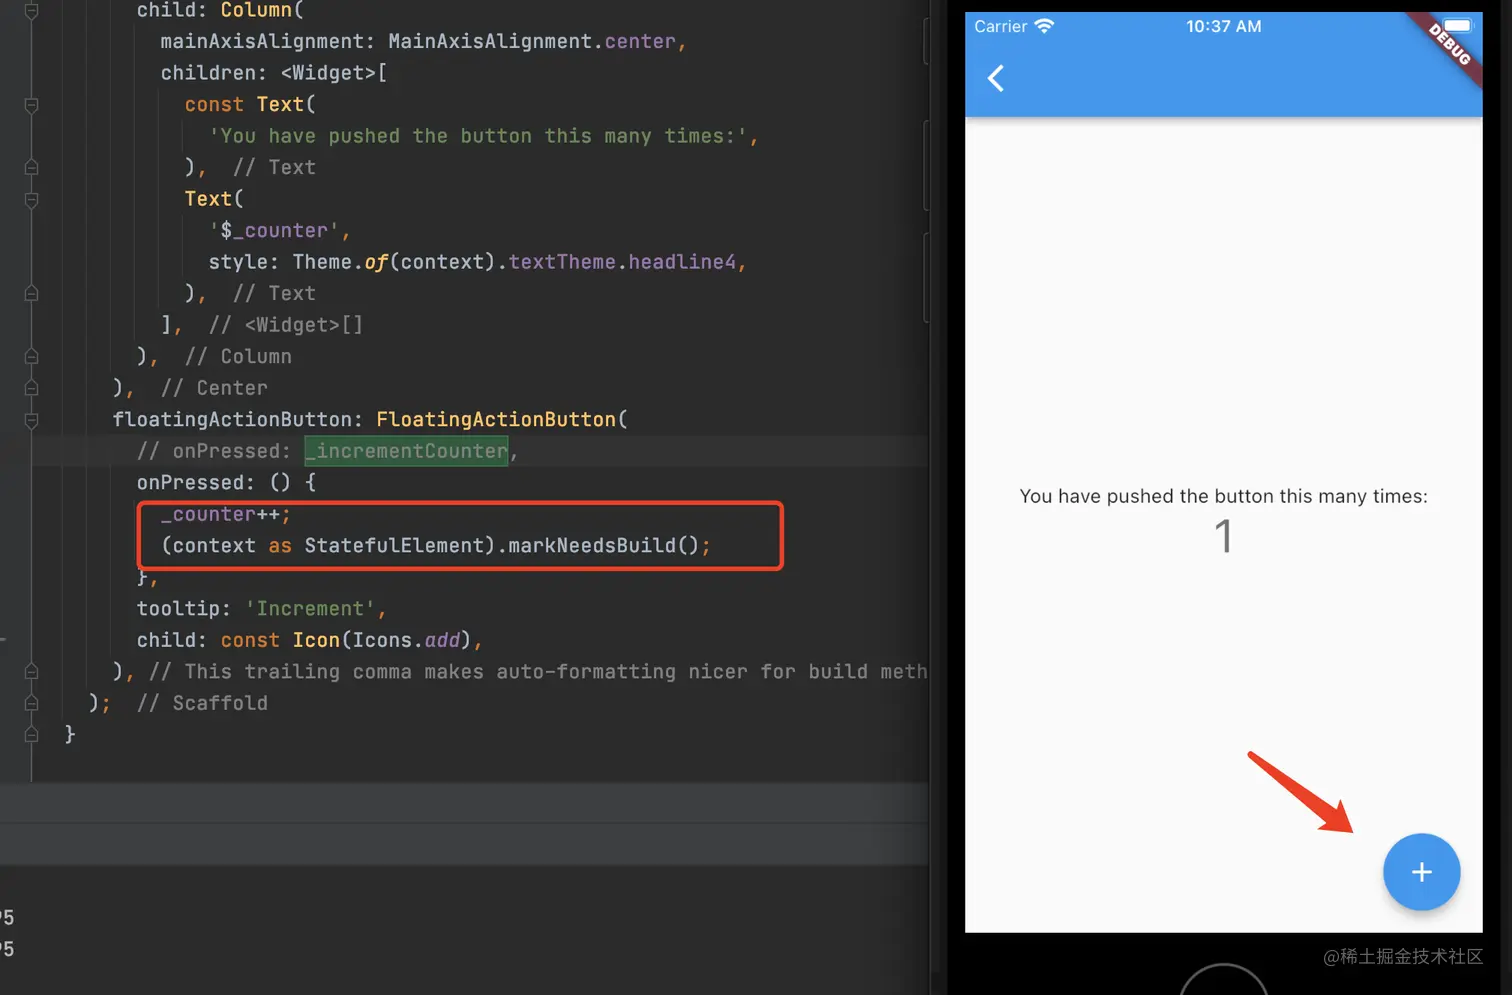Click the commented-out '// onPressed:' text
1512x995 pixels.
tap(214, 451)
